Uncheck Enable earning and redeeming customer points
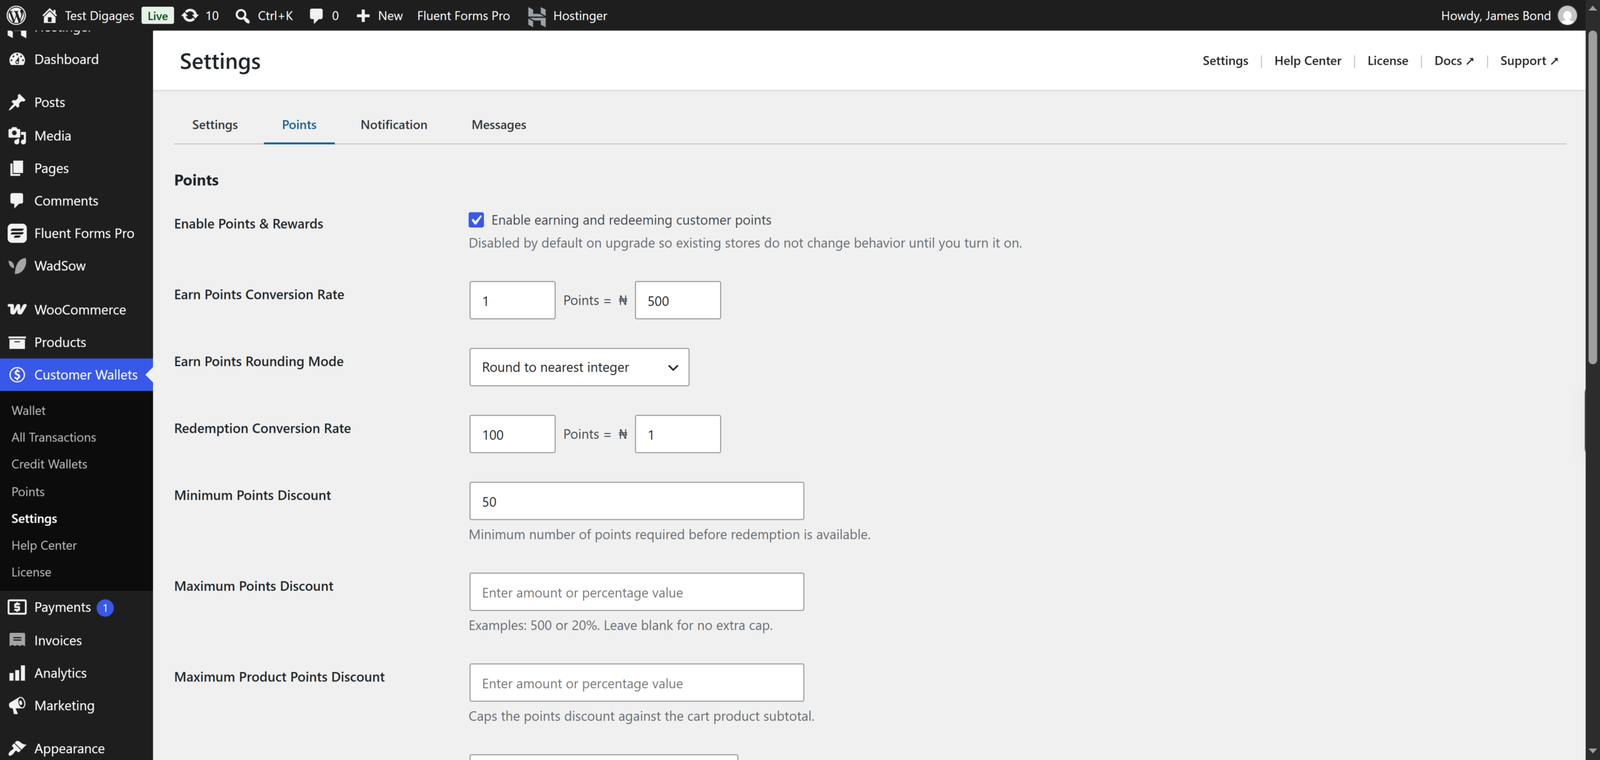This screenshot has width=1600, height=760. coord(476,220)
